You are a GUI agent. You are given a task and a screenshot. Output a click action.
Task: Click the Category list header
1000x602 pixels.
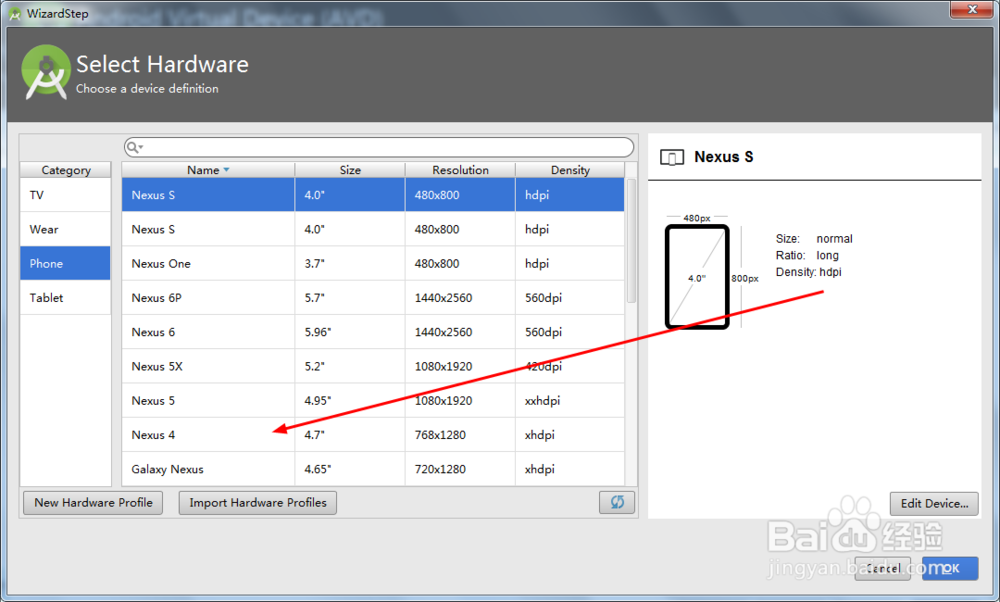point(66,170)
